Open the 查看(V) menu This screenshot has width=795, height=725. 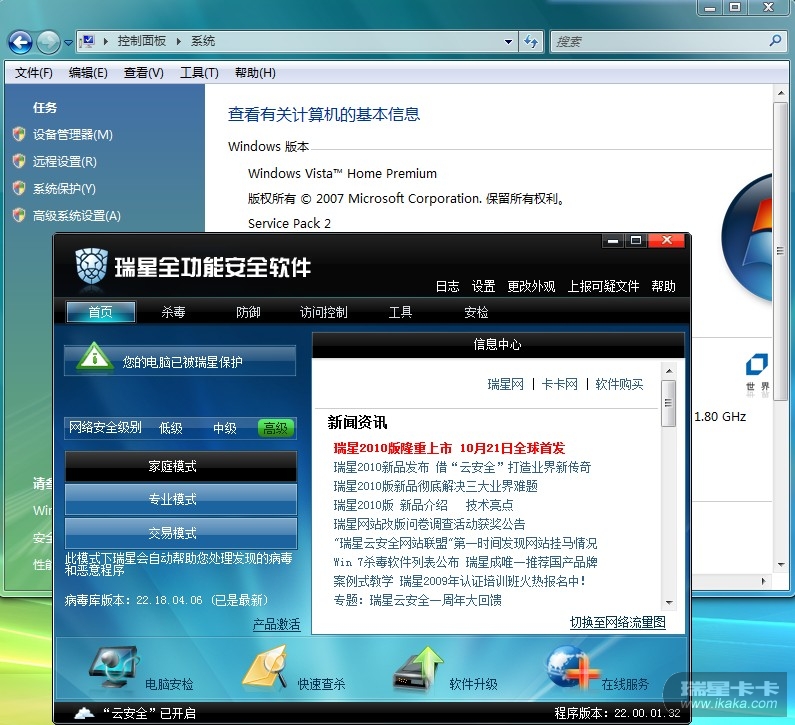(144, 73)
